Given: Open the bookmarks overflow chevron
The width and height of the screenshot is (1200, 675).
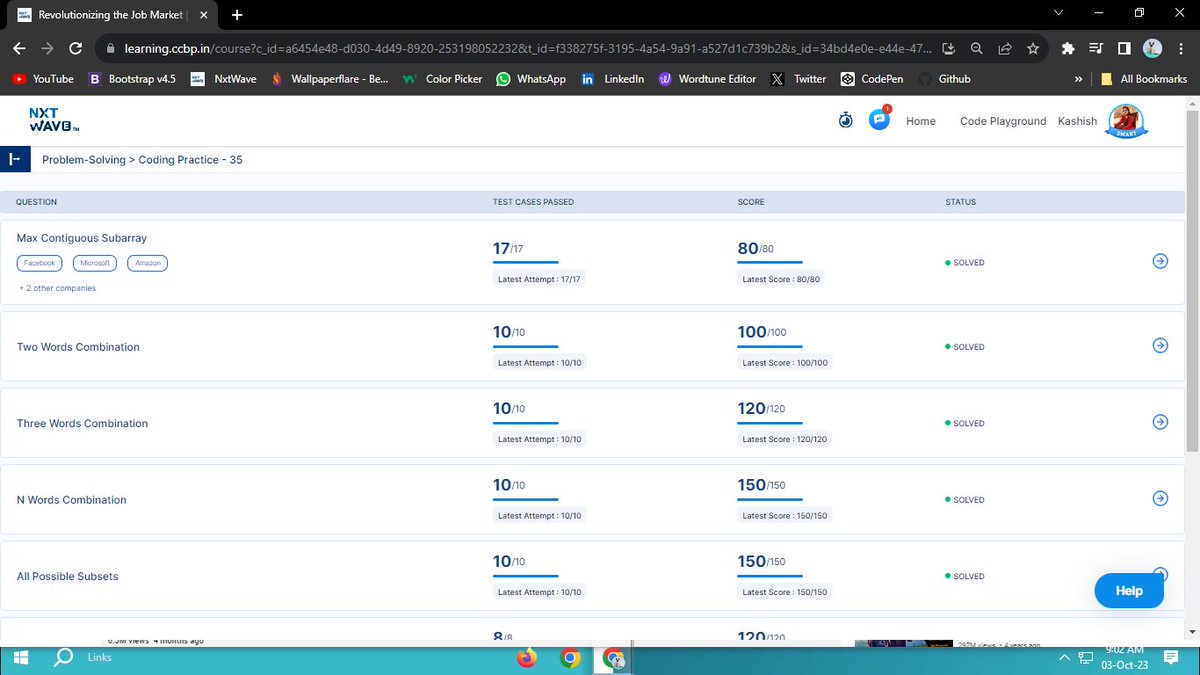Looking at the screenshot, I should (x=1078, y=78).
